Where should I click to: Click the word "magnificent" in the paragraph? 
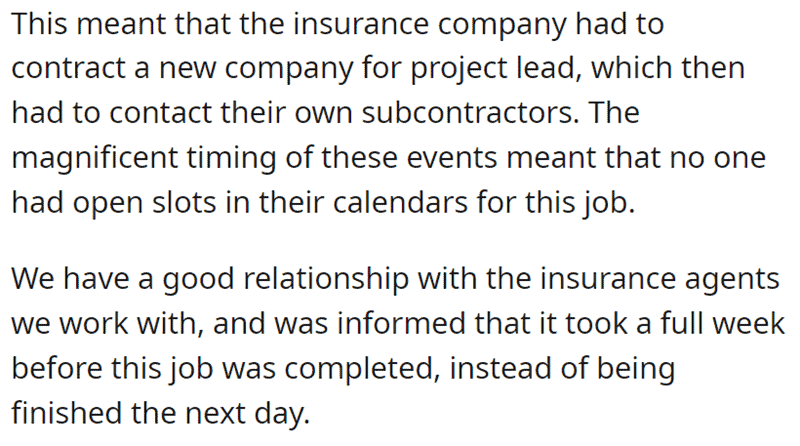tap(94, 158)
